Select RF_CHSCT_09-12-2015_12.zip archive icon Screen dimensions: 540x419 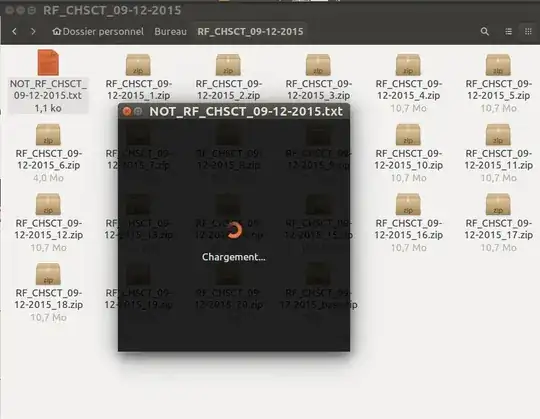pos(48,204)
